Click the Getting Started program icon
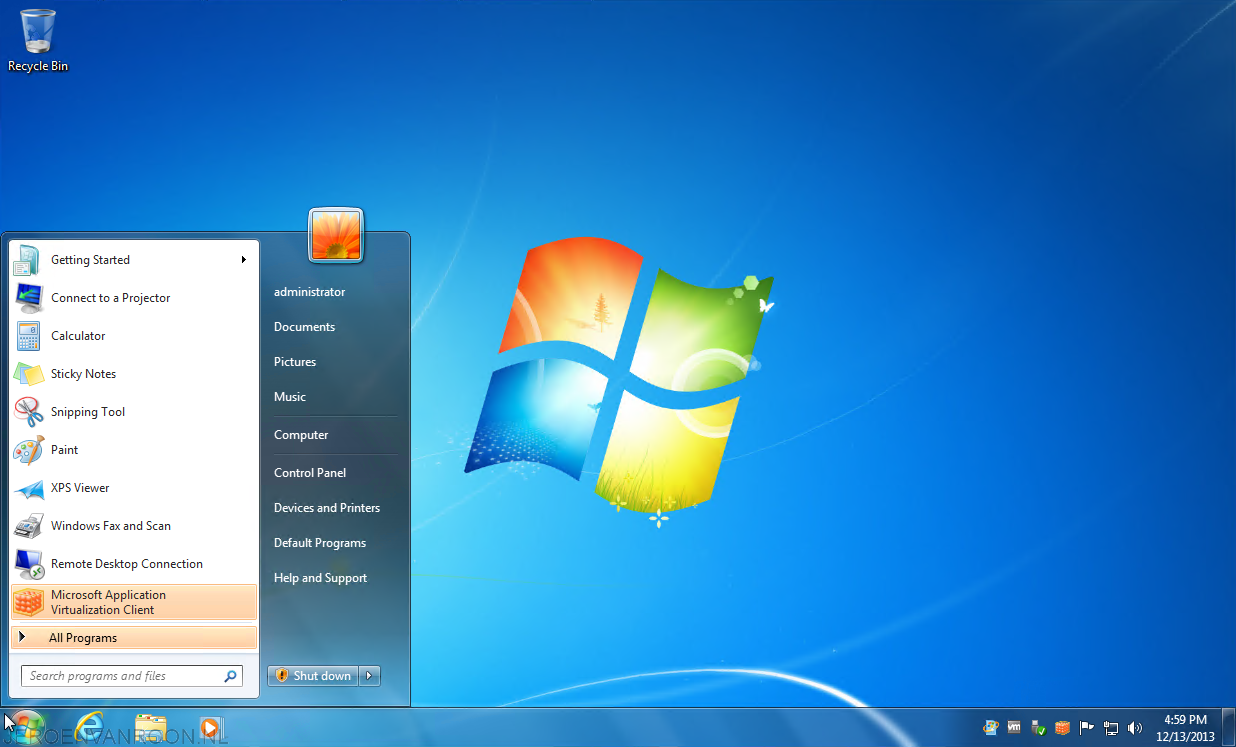 pyautogui.click(x=28, y=260)
